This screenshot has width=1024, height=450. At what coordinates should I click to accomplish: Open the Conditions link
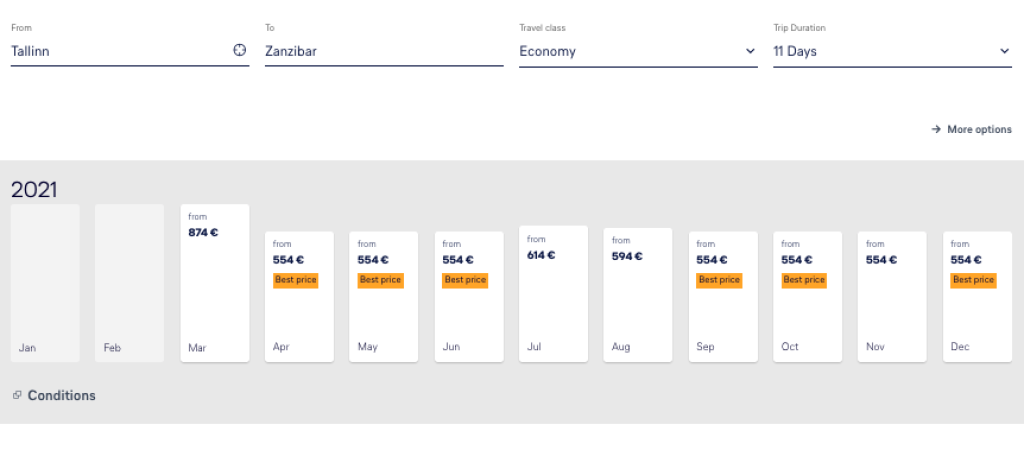[61, 395]
